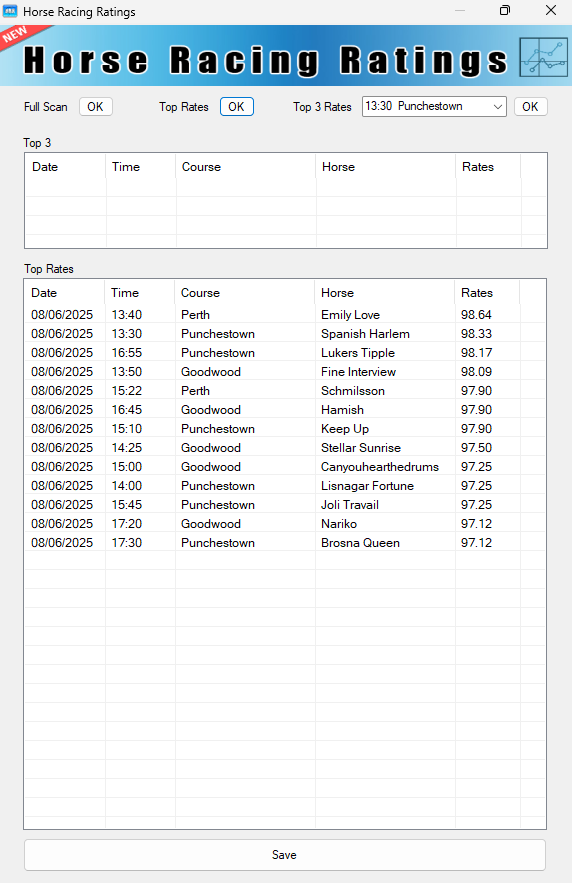Viewport: 572px width, 883px height.
Task: Confirm Top 3 Rates with OK button
Action: (530, 106)
